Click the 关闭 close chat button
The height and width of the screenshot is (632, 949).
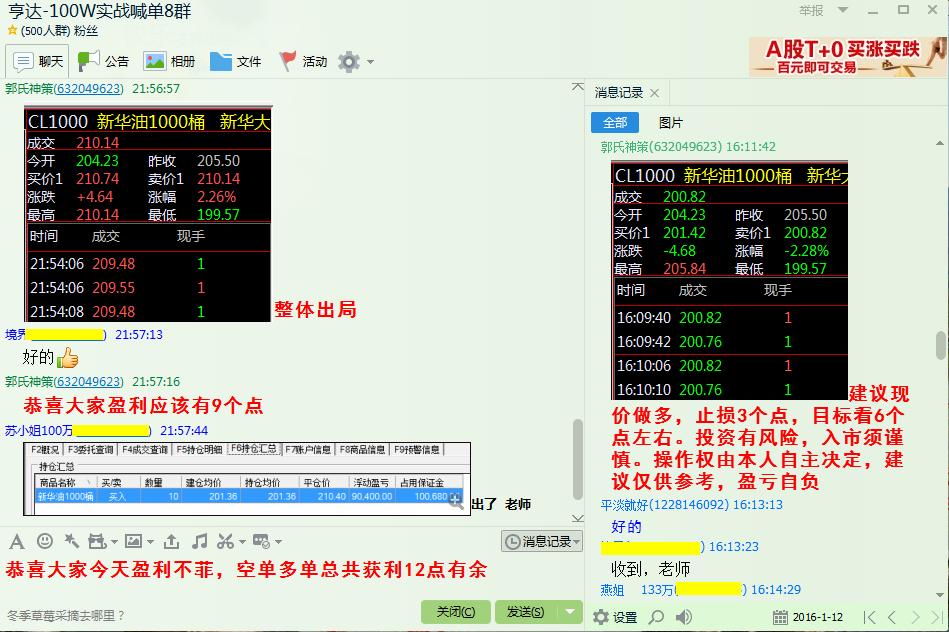point(456,611)
